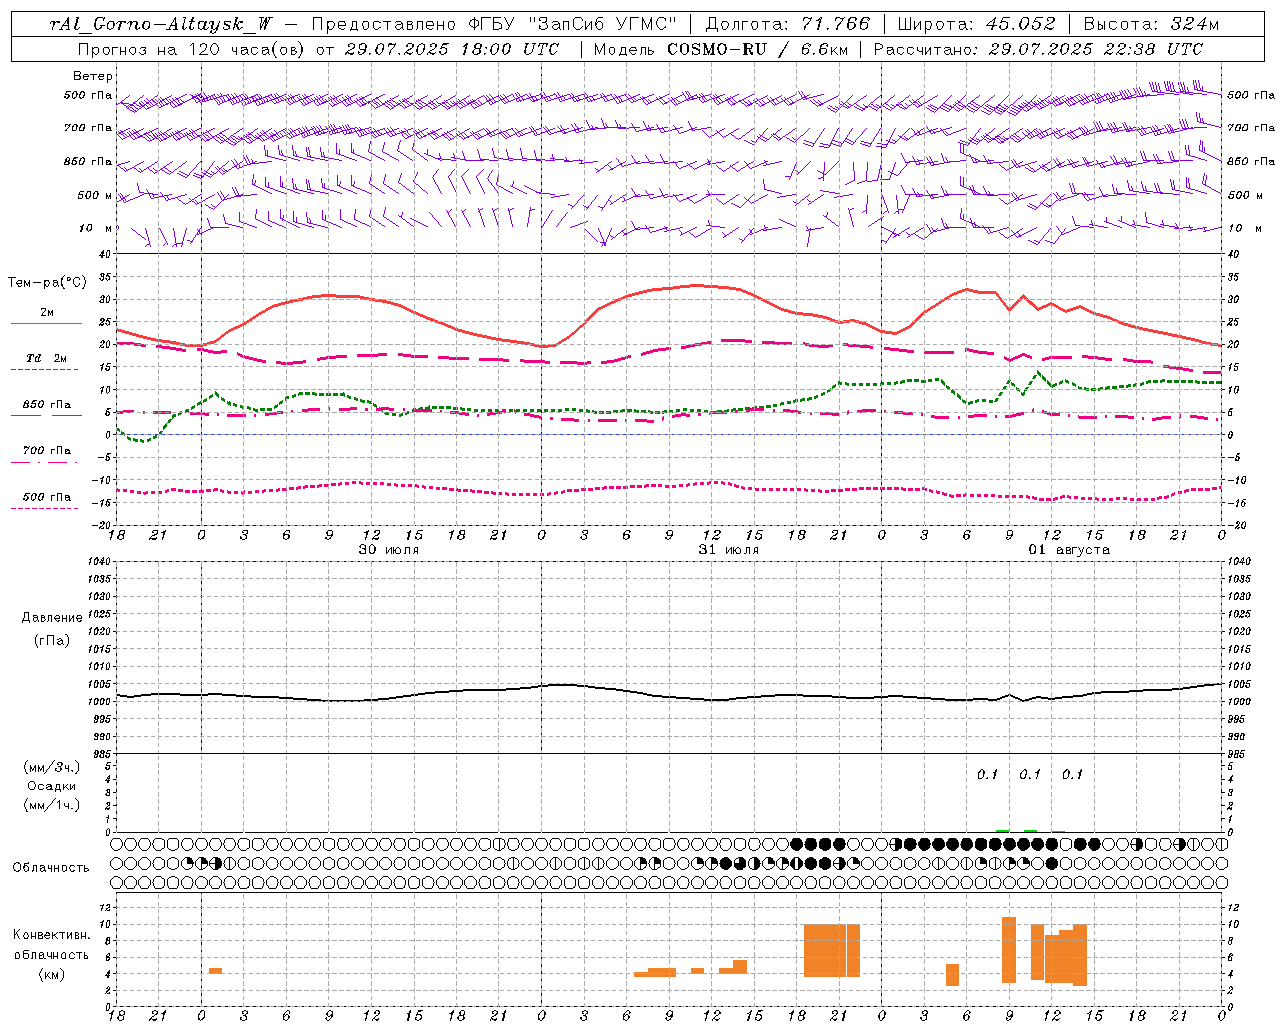Click the (км) unit label

pos(52,974)
